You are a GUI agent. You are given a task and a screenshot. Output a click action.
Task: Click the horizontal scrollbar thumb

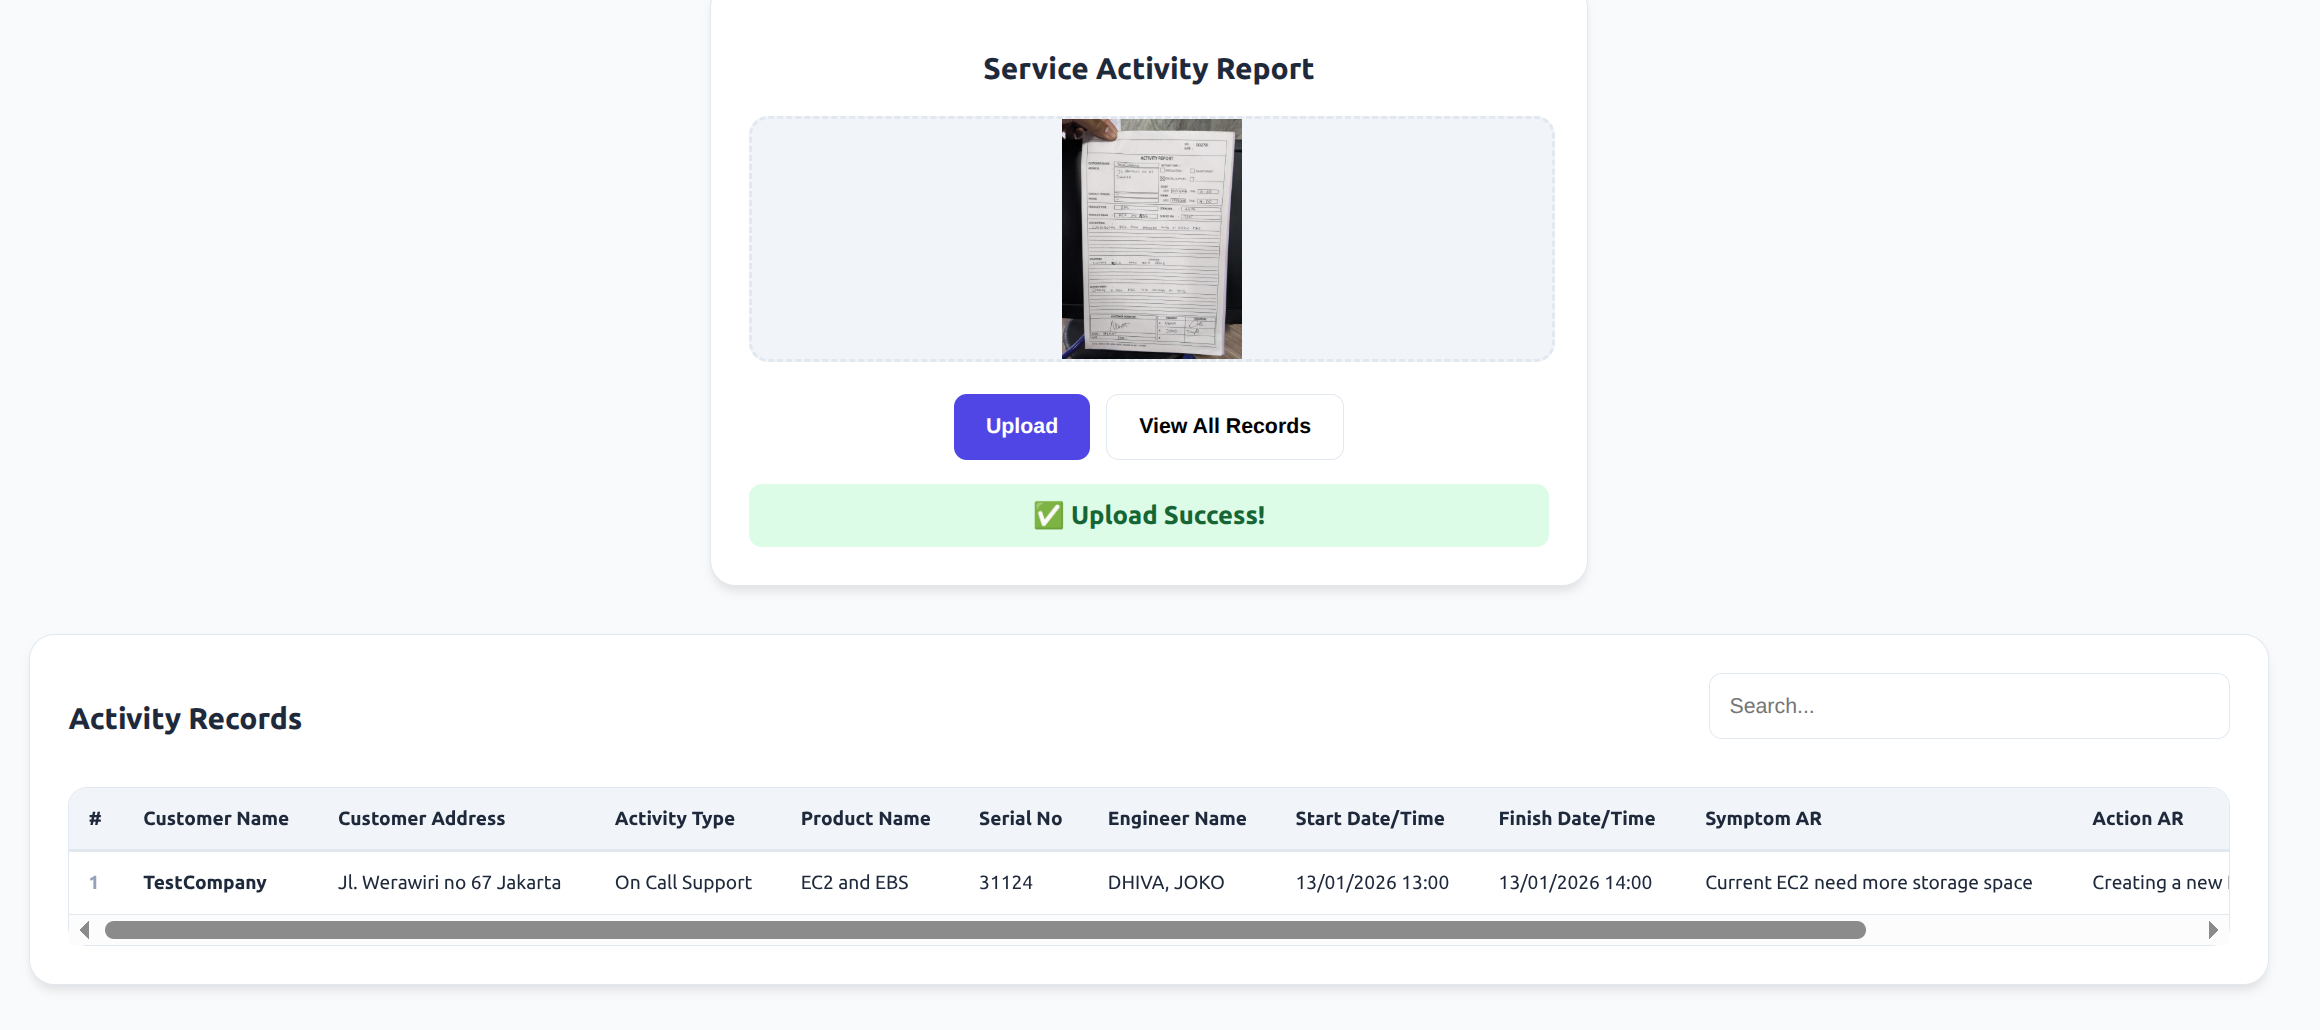(x=984, y=930)
